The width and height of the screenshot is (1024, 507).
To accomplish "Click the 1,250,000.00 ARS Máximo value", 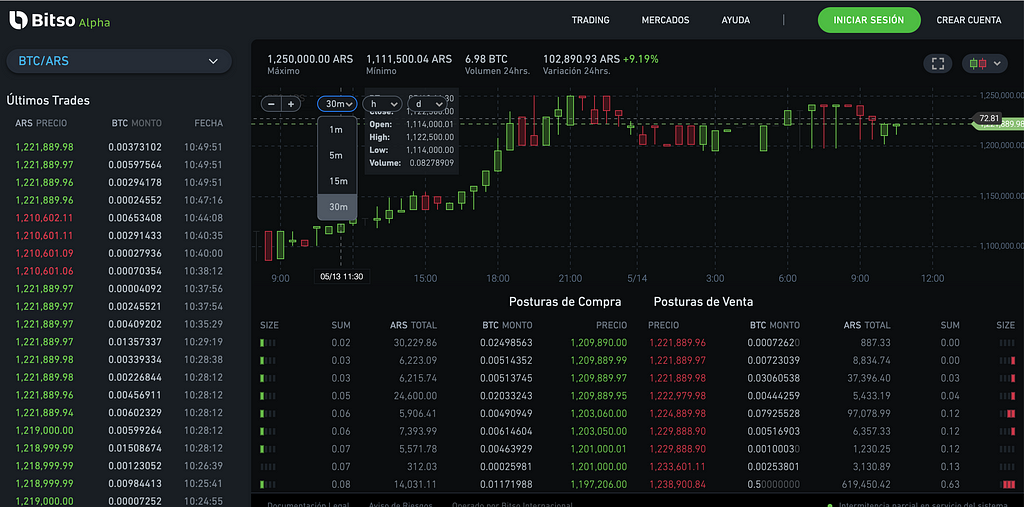I will pyautogui.click(x=310, y=59).
